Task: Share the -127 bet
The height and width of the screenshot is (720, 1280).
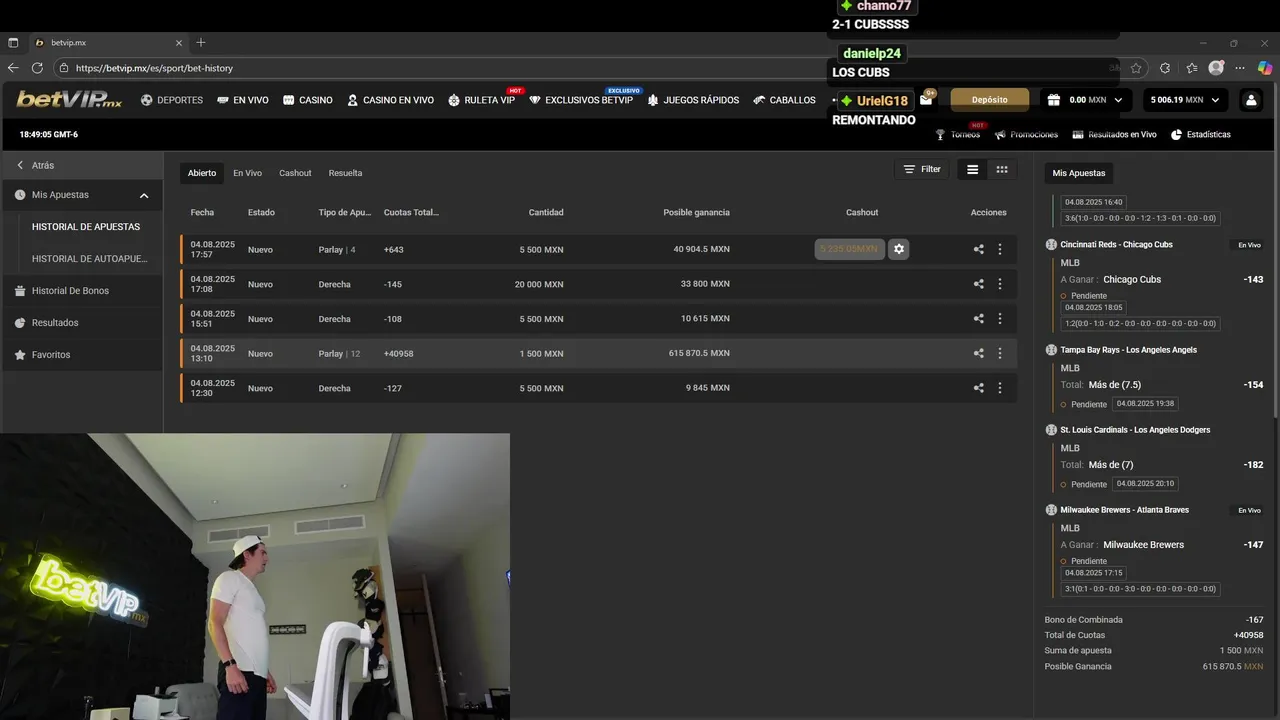Action: 978,388
